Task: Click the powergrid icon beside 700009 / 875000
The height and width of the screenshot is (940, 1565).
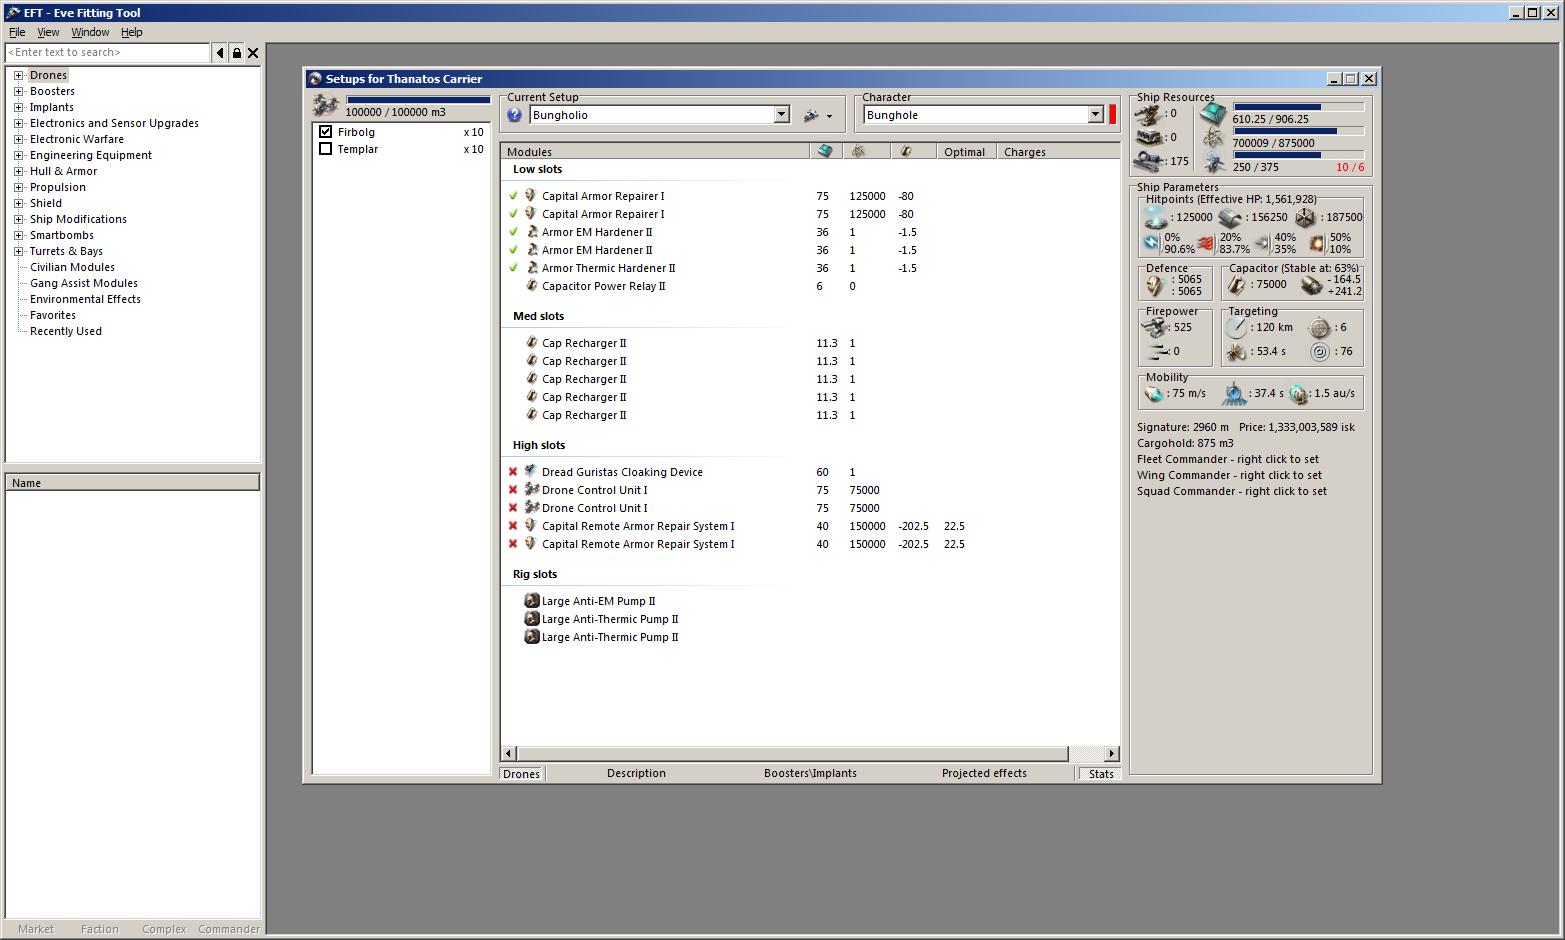Action: 1213,138
